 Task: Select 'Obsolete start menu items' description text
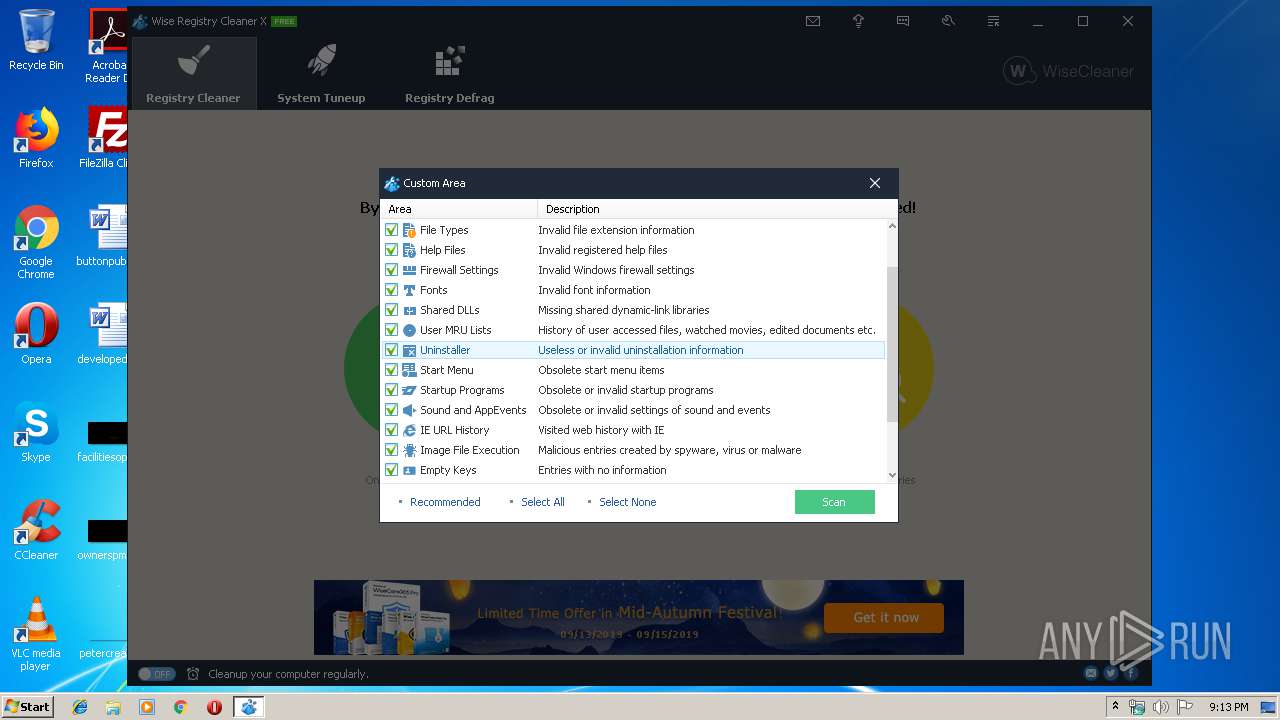(601, 370)
